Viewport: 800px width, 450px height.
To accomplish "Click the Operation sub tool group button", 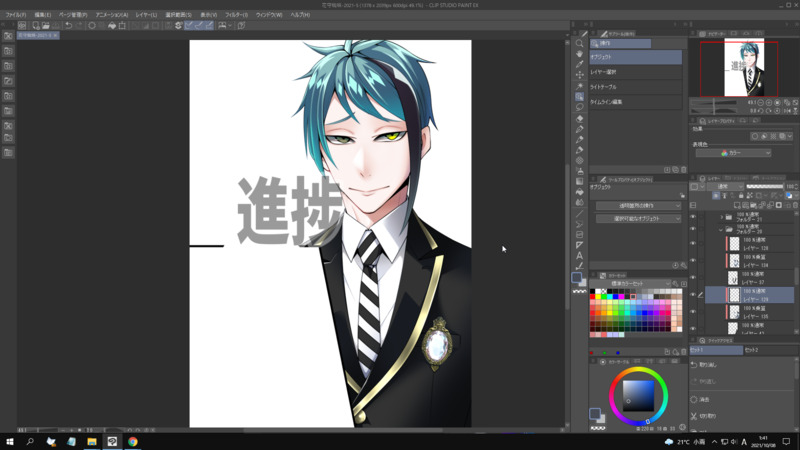I will (x=620, y=43).
